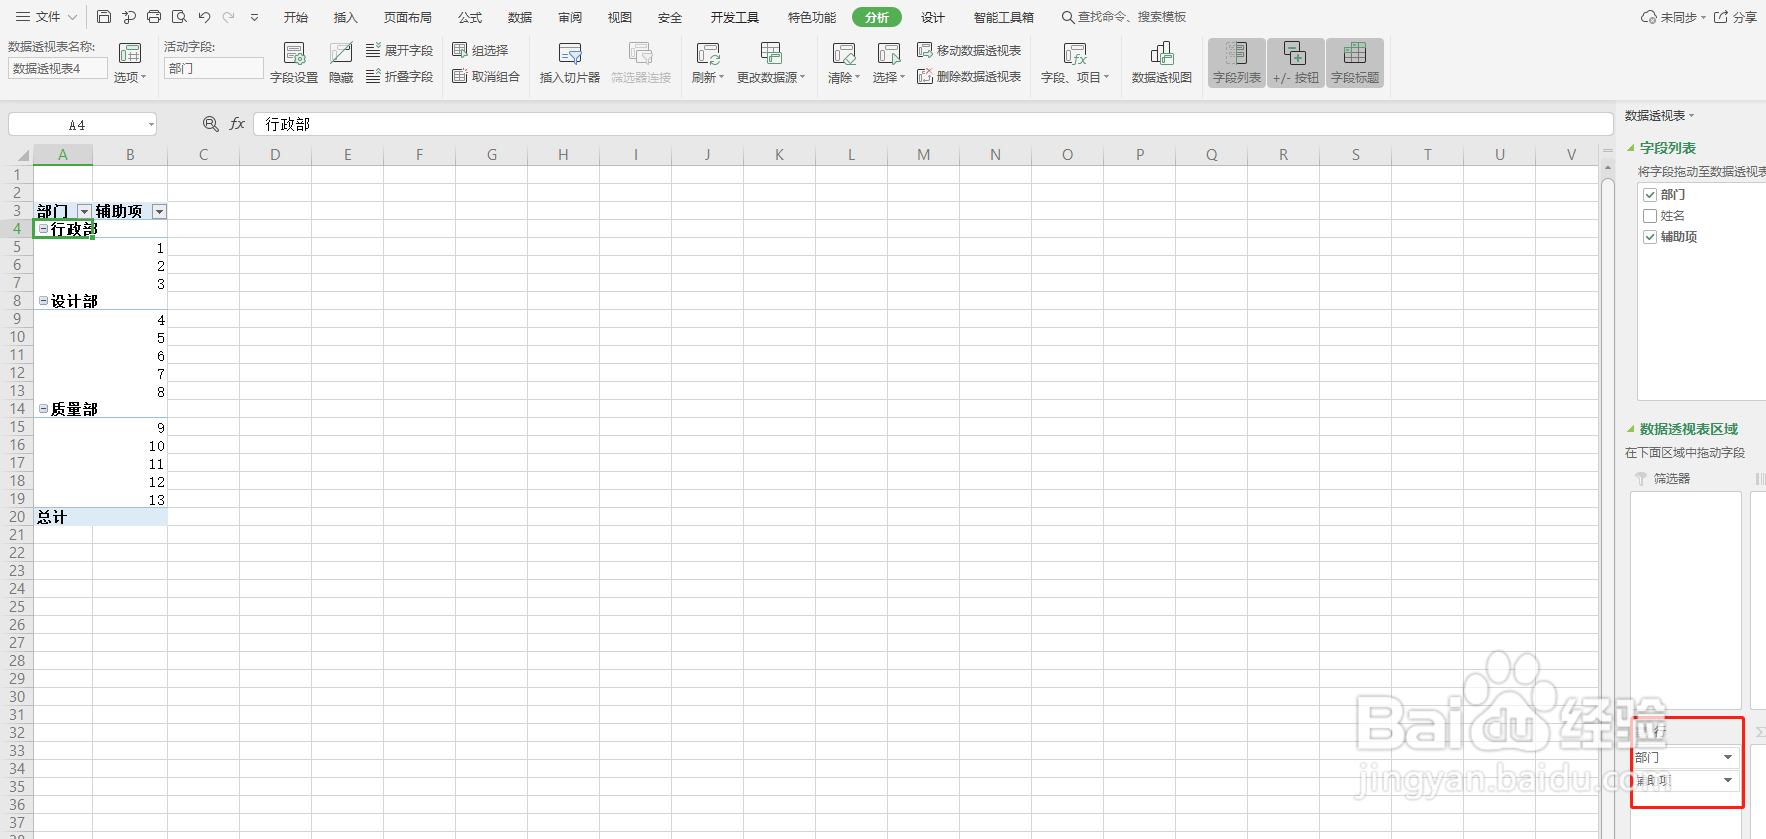This screenshot has height=839, width=1766.
Task: Uncheck the 辅助项 field checkbox
Action: [x=1650, y=237]
